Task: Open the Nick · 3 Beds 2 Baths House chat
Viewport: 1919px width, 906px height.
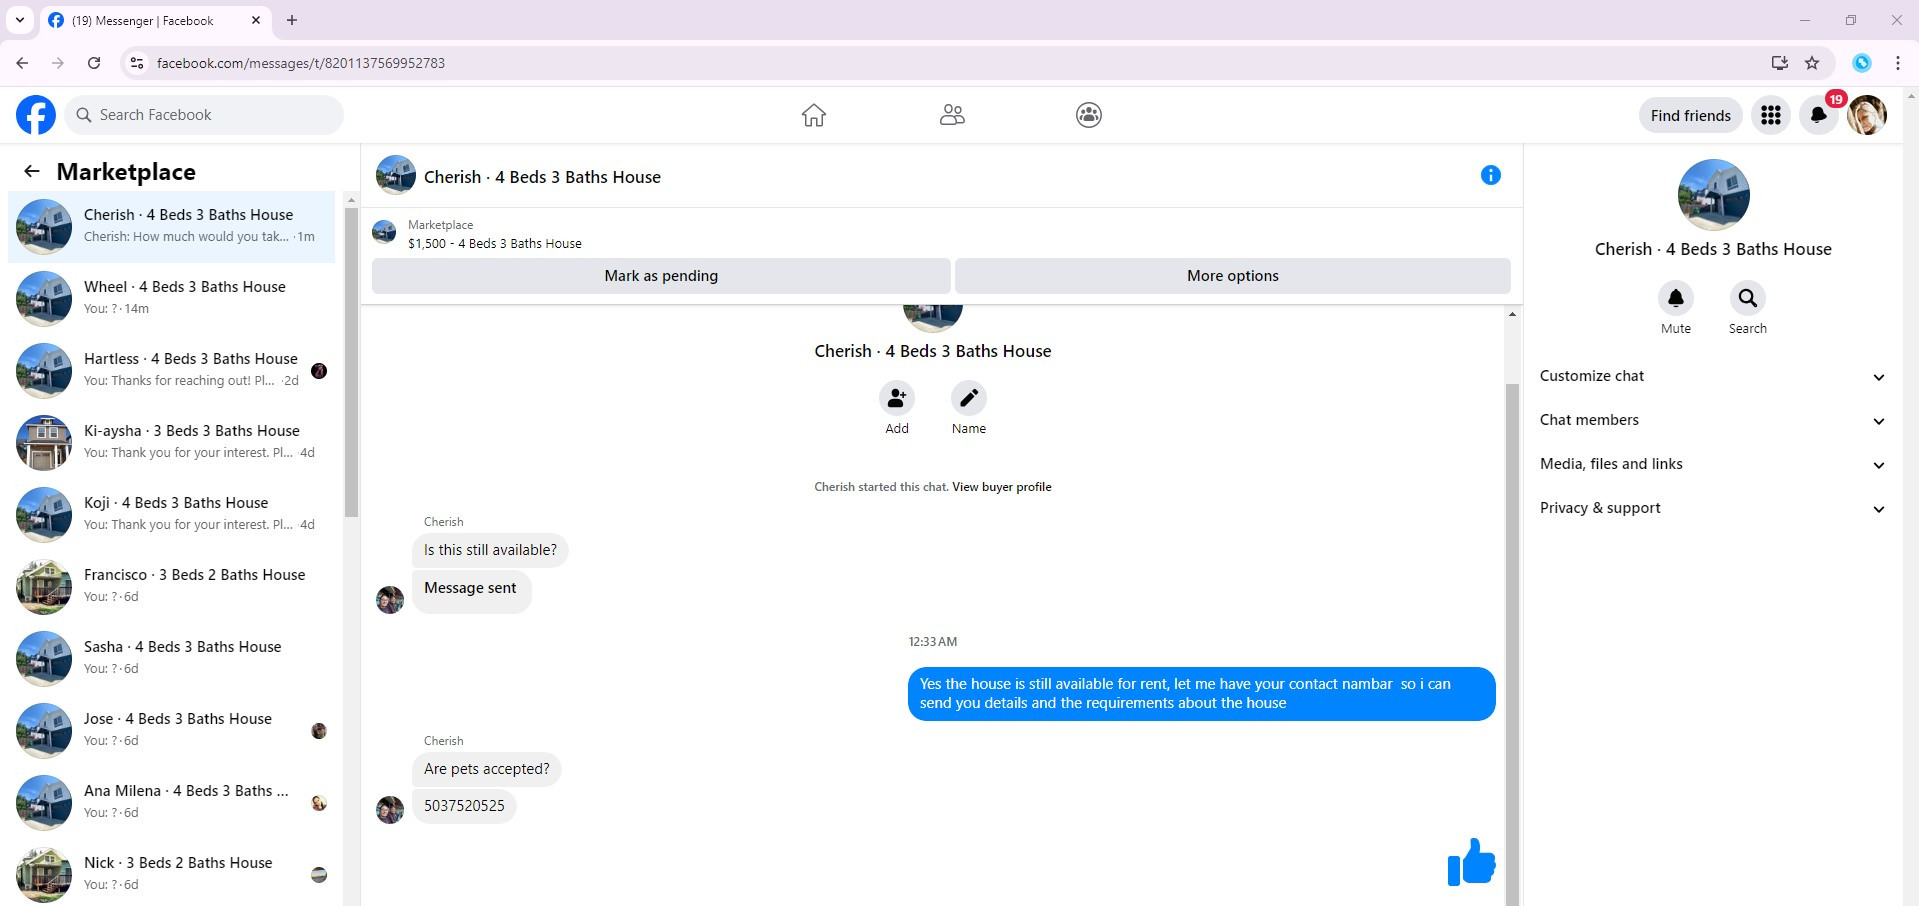Action: (172, 875)
